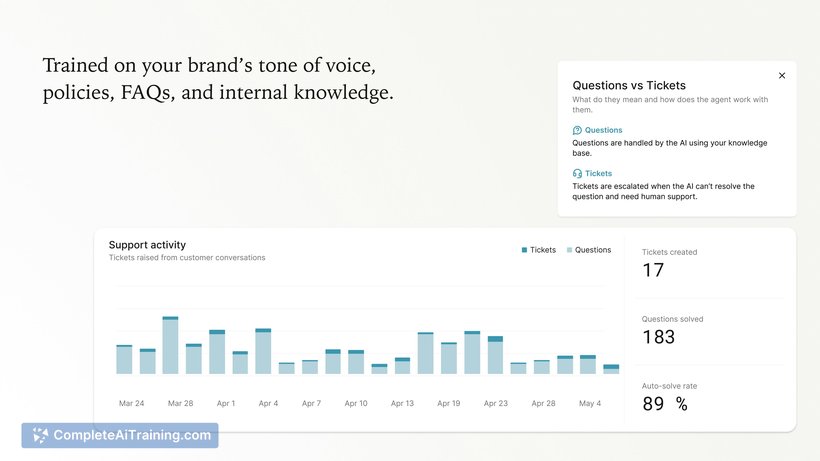This screenshot has width=820, height=461.
Task: Click the Questions legend color swatch
Action: (569, 250)
